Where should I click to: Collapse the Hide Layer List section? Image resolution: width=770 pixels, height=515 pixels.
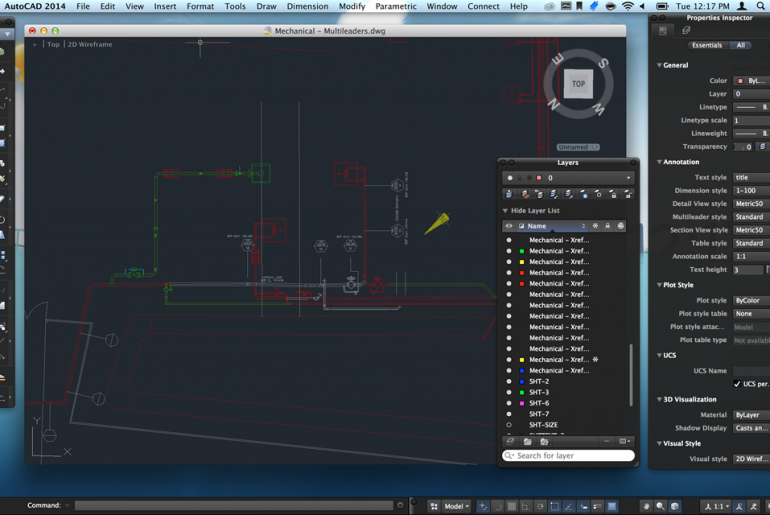pos(505,211)
